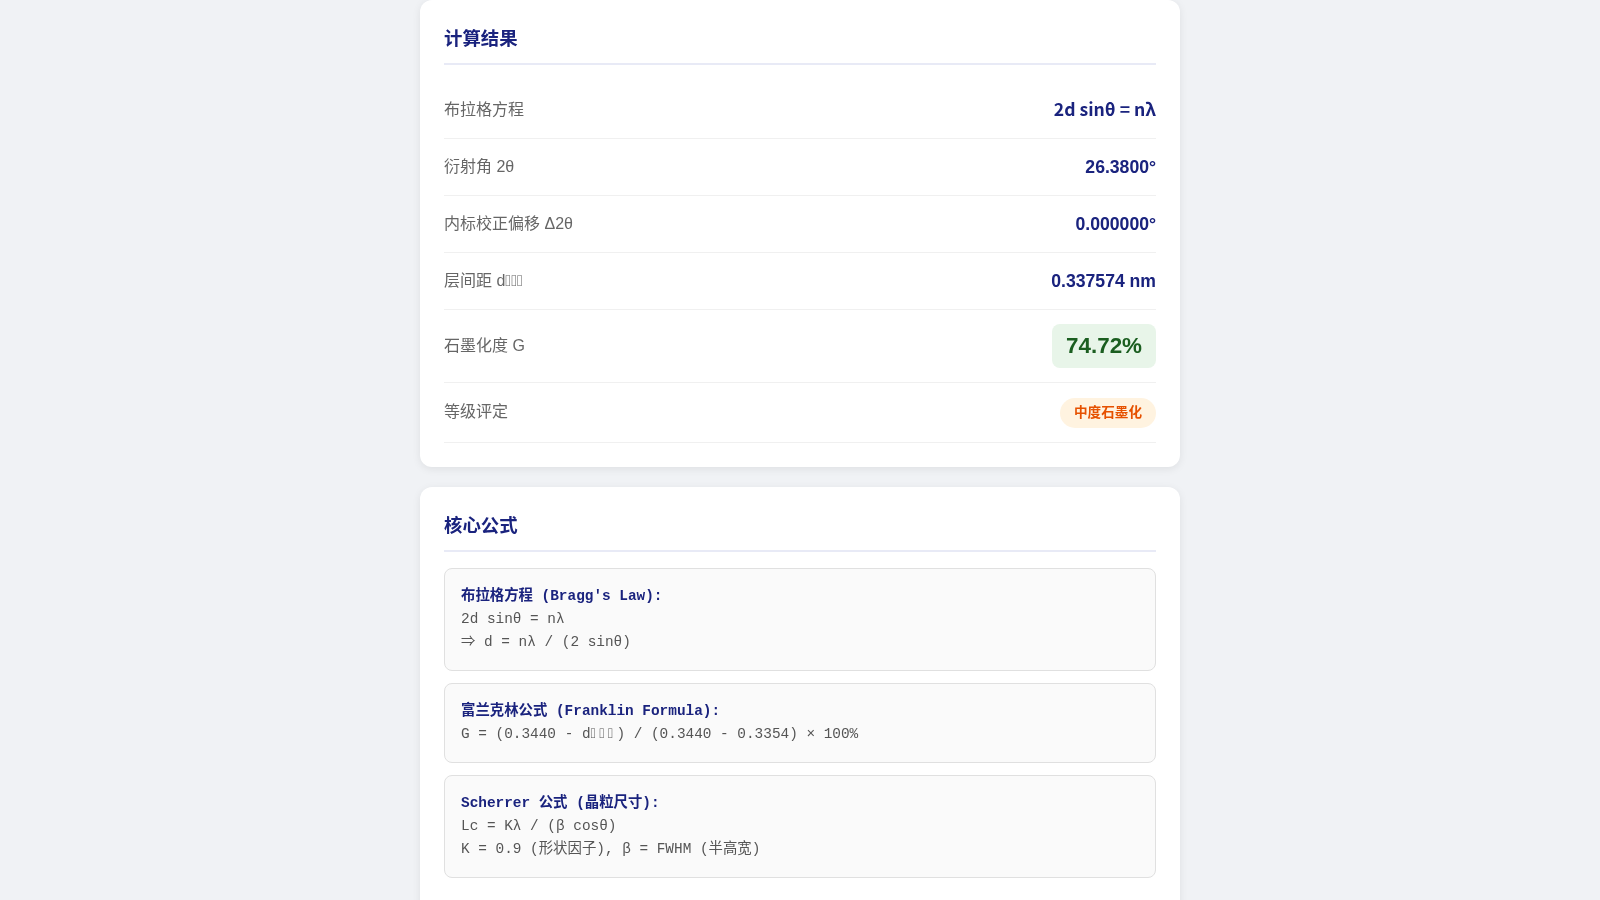Click the 内标校正偏移 Δ2θ label

pyautogui.click(x=508, y=224)
